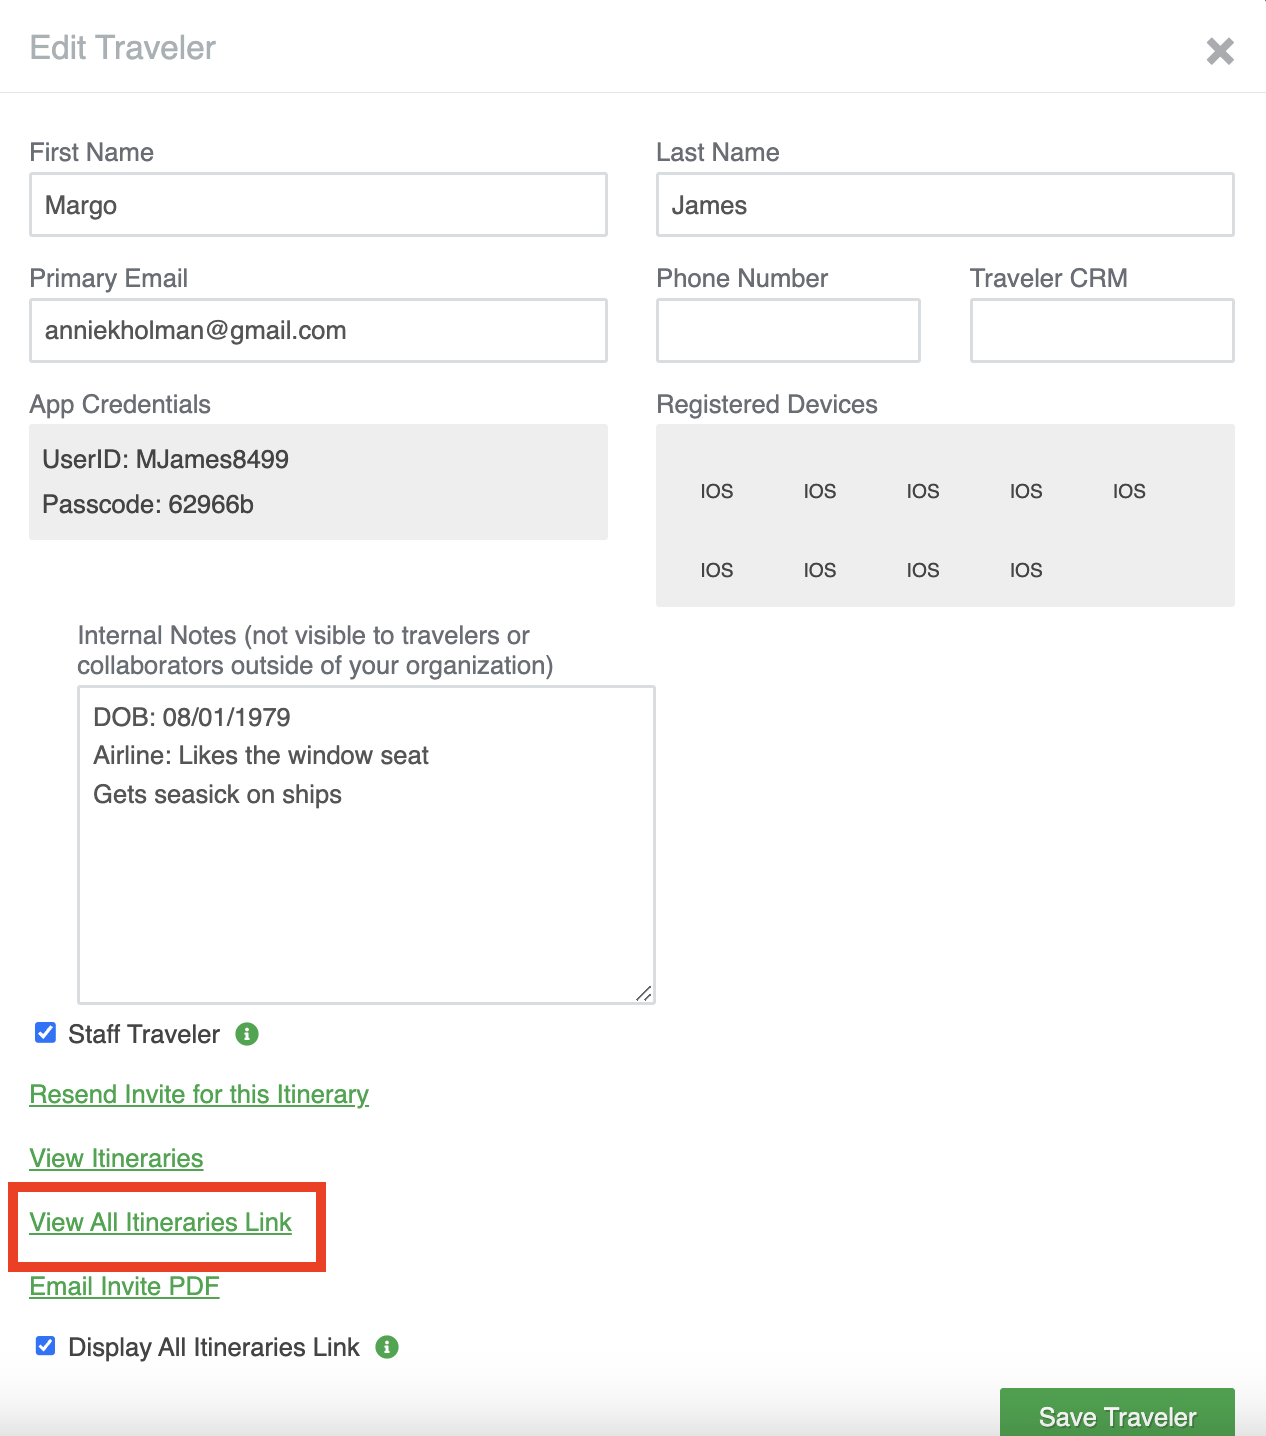Focus the First Name field
The height and width of the screenshot is (1436, 1266).
click(x=318, y=205)
